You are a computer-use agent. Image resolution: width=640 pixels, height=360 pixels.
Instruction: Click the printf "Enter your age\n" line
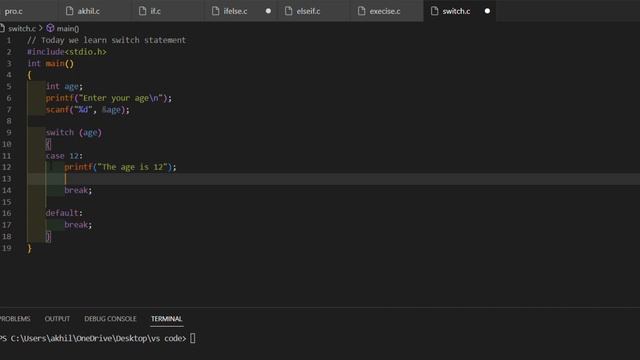(109, 98)
